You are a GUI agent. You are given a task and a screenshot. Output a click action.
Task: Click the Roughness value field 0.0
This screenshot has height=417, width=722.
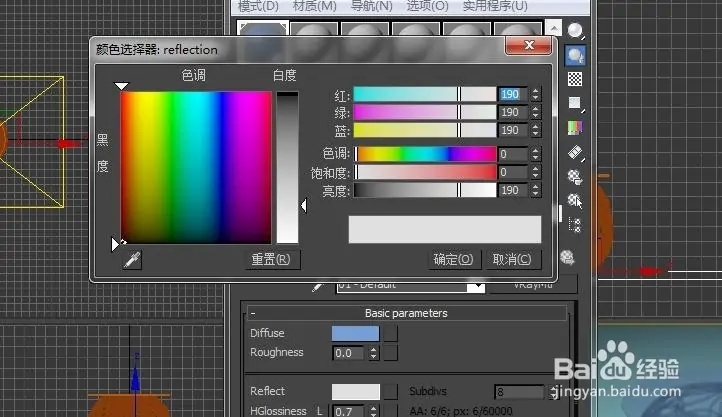(x=350, y=353)
